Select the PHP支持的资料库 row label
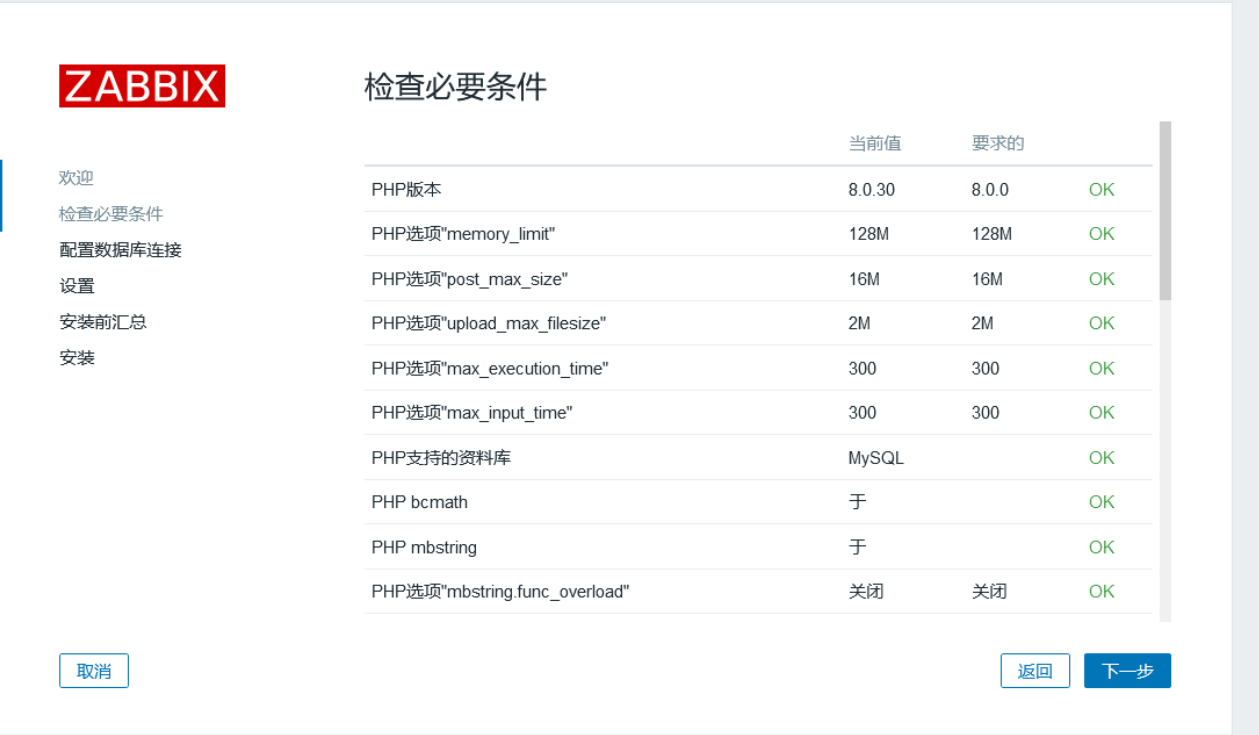This screenshot has height=735, width=1259. click(x=441, y=458)
